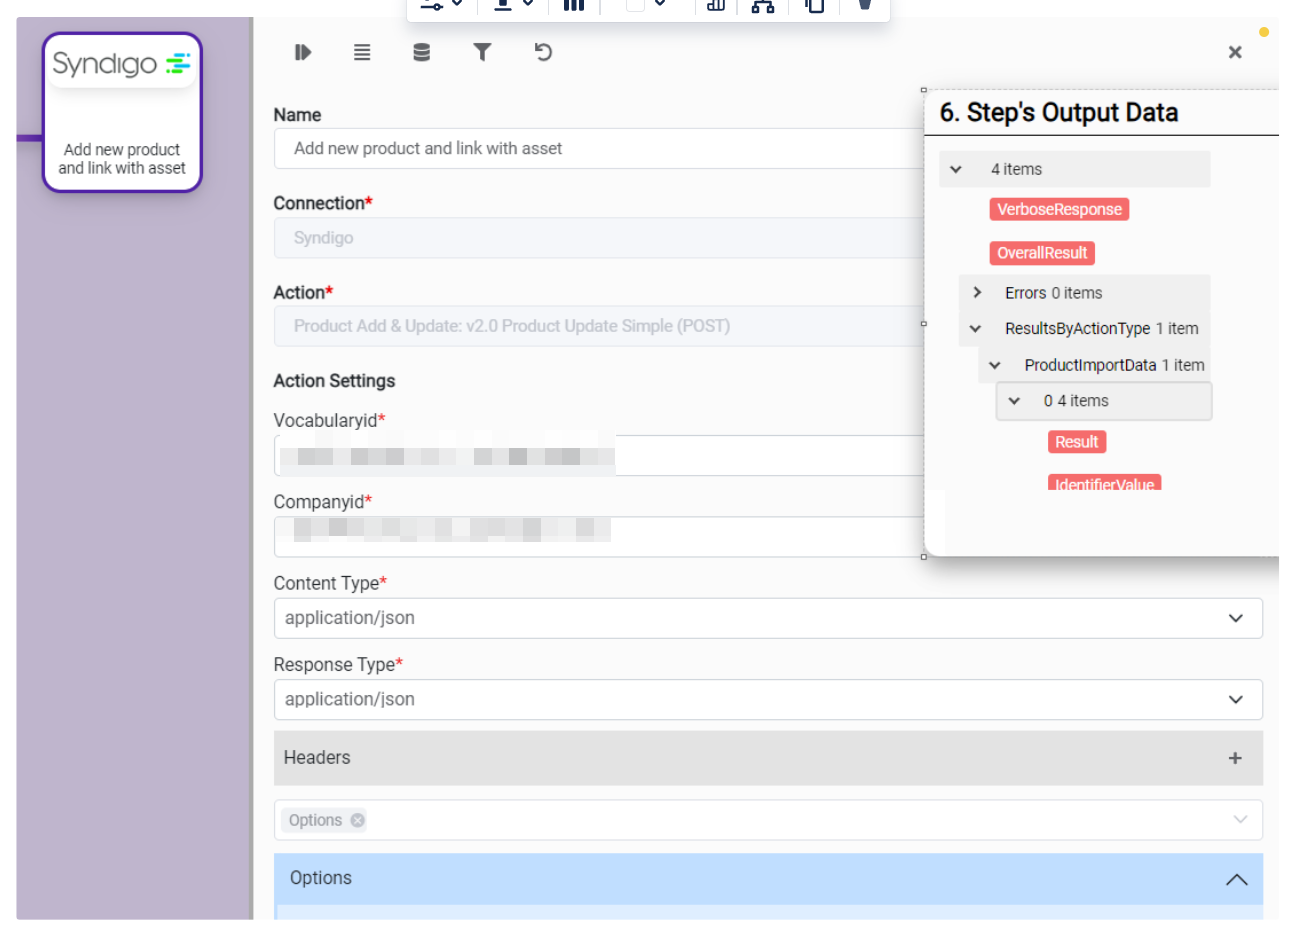Click the Syndigo step node on canvas
Image resolution: width=1307 pixels, height=937 pixels.
point(122,112)
